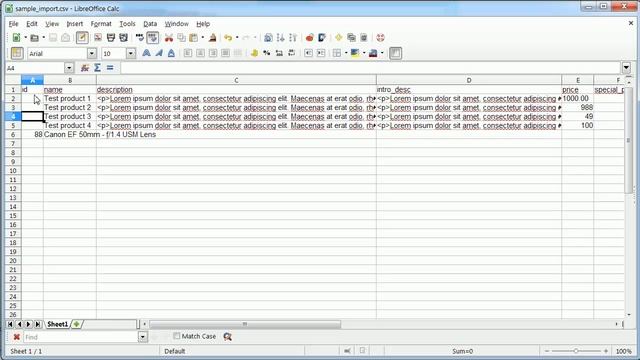The height and width of the screenshot is (360, 640).
Task: Click the New spreadsheet icon
Action: coord(16,38)
